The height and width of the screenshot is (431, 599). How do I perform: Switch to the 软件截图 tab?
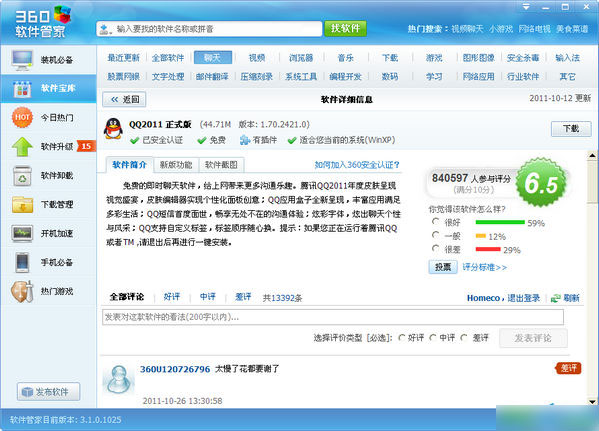click(x=221, y=165)
